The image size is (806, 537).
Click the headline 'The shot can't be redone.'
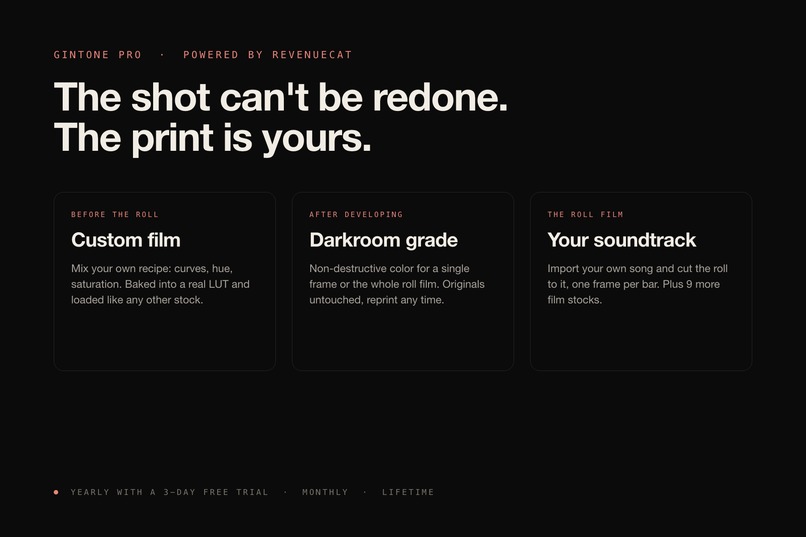[281, 97]
